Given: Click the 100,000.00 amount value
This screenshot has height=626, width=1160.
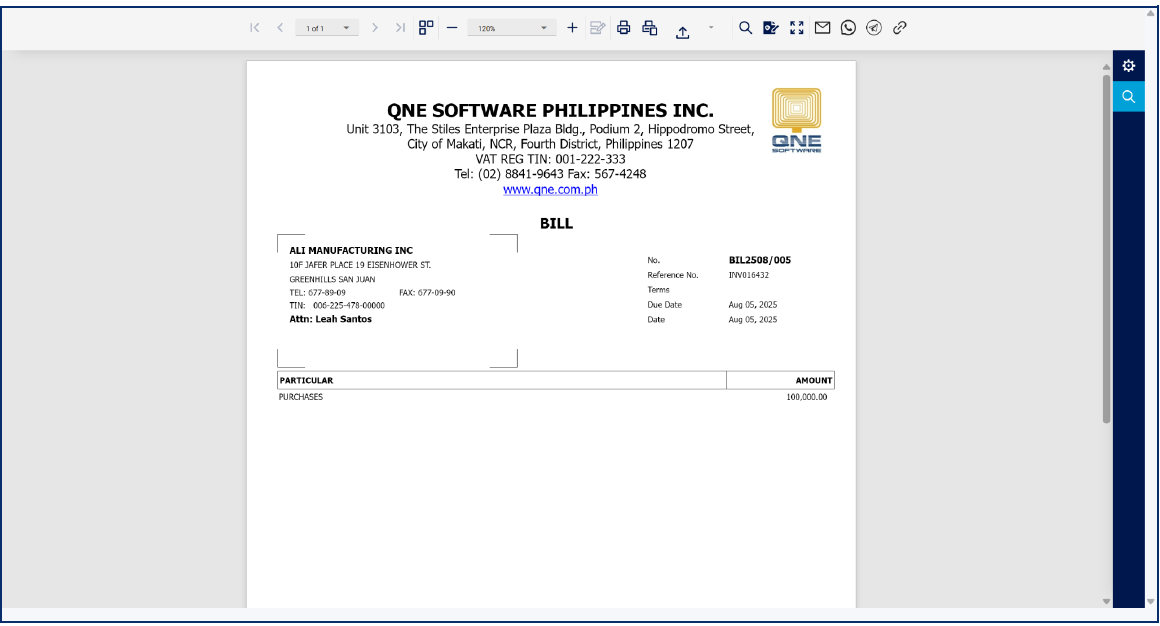Looking at the screenshot, I should (806, 397).
